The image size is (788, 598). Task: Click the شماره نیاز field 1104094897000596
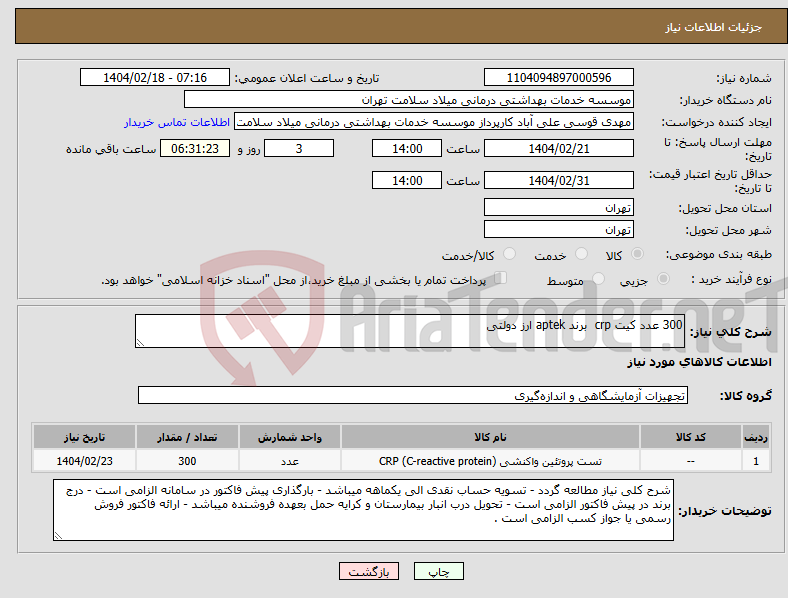558,78
